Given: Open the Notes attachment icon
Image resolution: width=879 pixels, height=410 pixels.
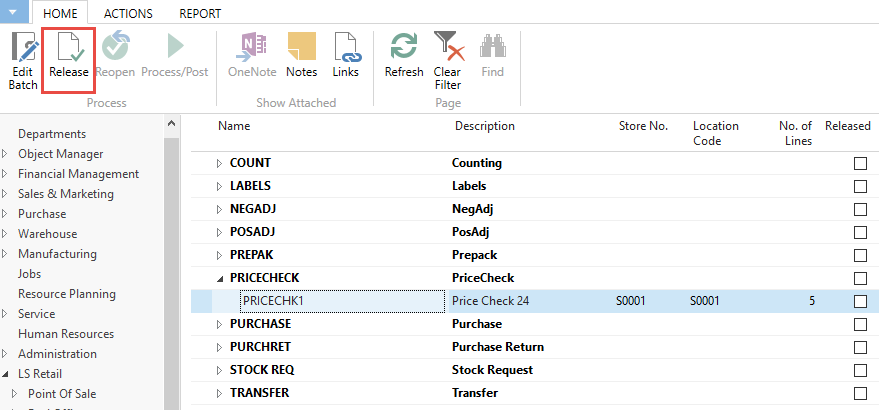Looking at the screenshot, I should tap(301, 48).
